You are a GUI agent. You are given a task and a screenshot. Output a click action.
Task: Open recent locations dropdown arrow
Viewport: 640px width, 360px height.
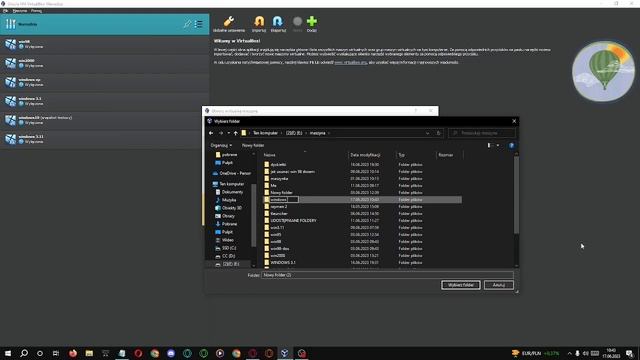click(229, 133)
